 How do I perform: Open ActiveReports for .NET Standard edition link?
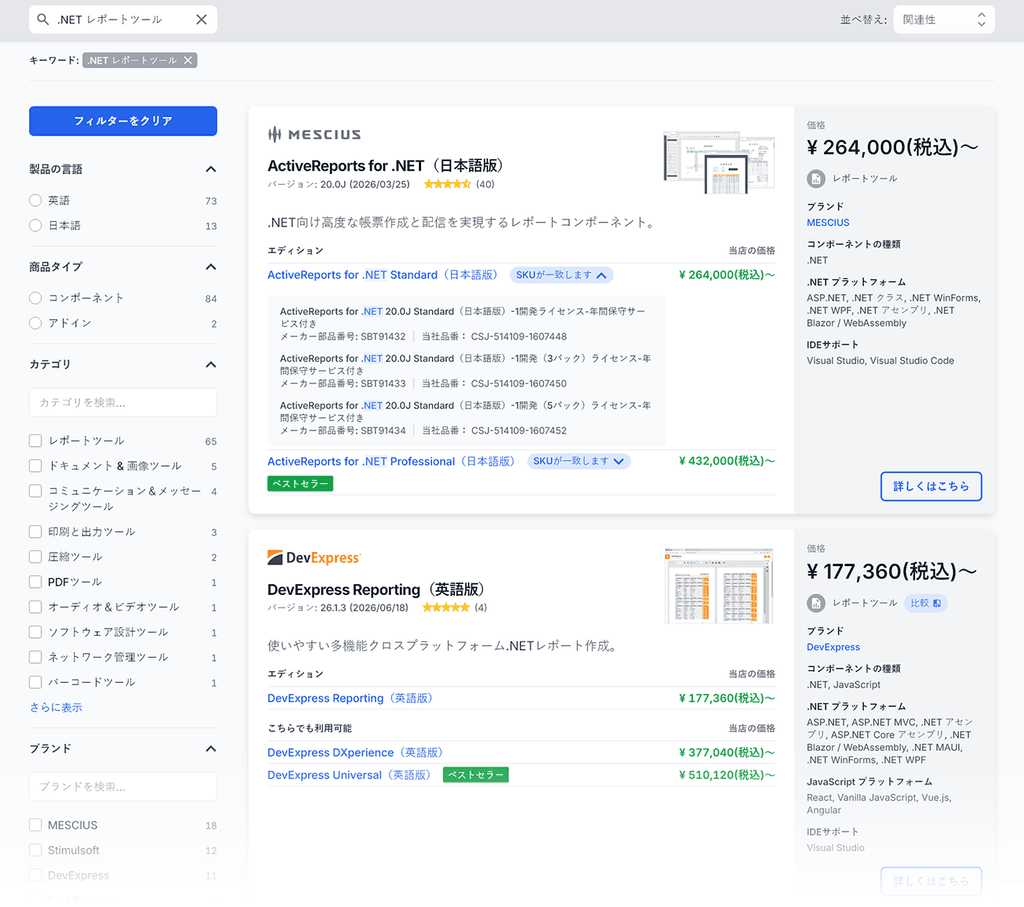pyautogui.click(x=384, y=275)
